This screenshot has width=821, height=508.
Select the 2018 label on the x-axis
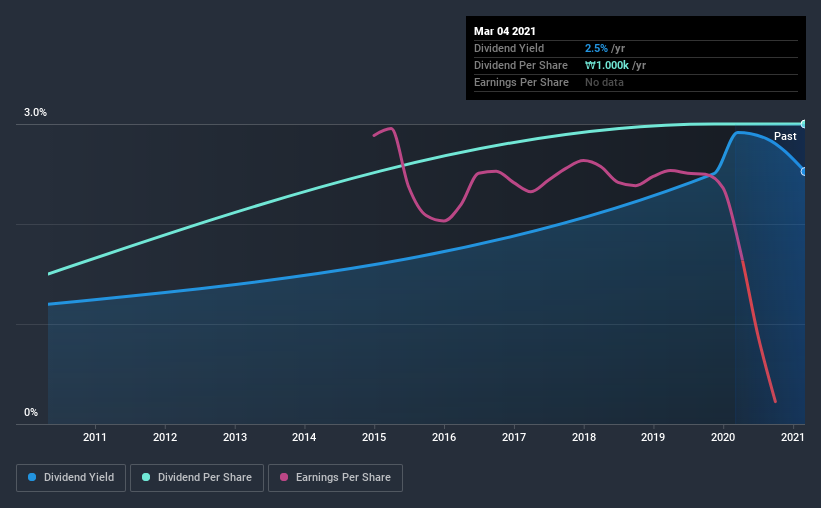click(584, 437)
